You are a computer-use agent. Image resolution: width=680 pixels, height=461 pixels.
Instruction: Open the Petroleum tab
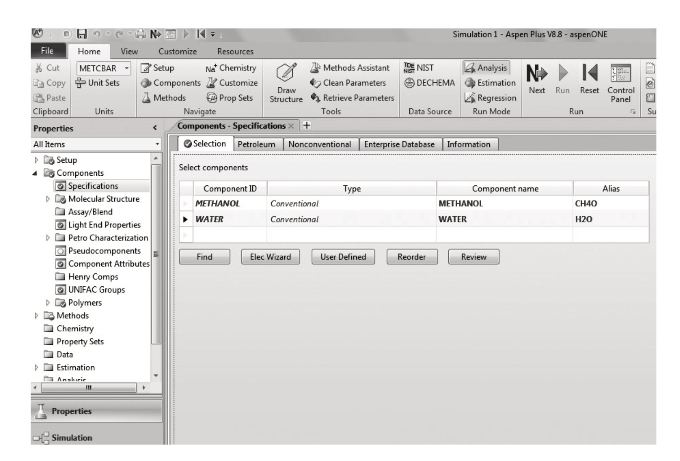point(256,144)
